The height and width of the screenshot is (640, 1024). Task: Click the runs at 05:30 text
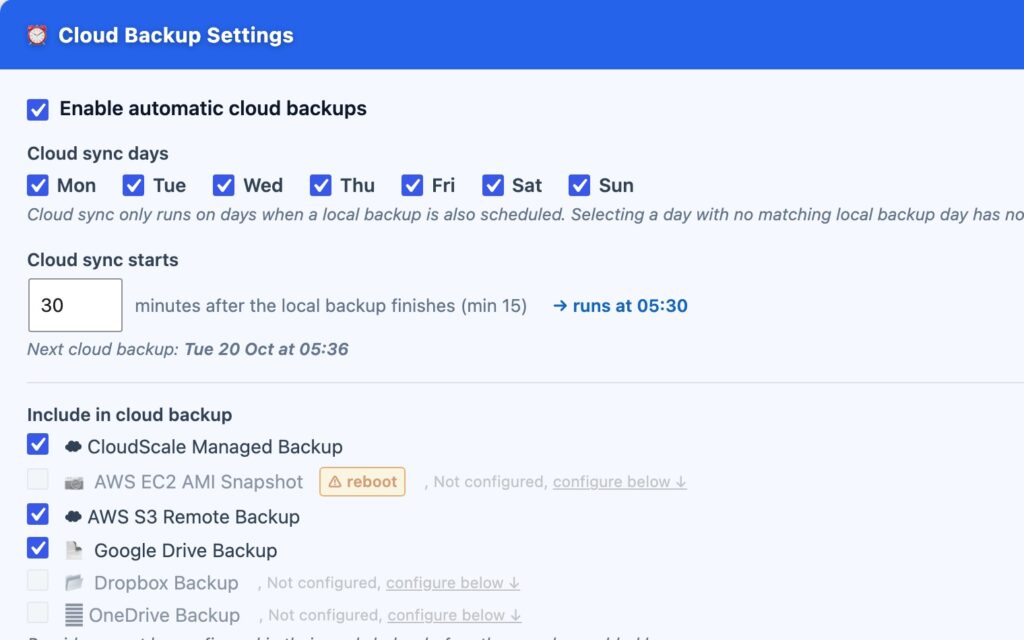click(620, 306)
